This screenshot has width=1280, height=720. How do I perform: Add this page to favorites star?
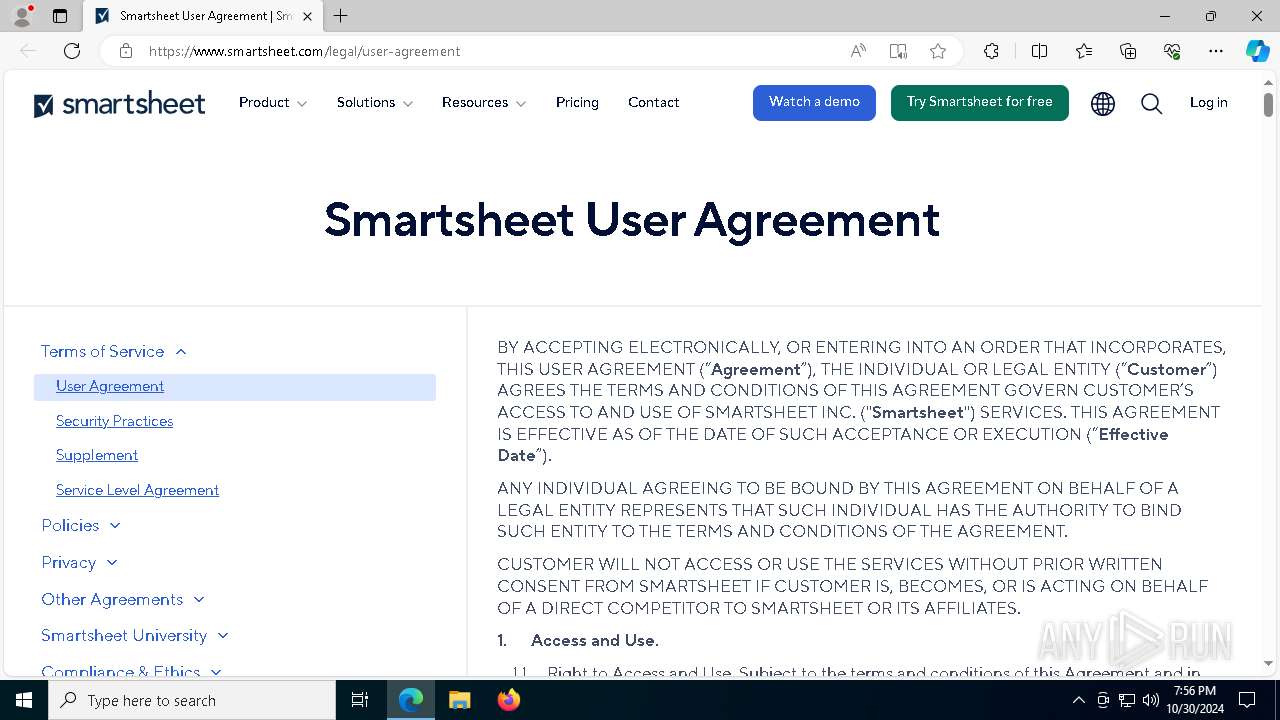[938, 51]
